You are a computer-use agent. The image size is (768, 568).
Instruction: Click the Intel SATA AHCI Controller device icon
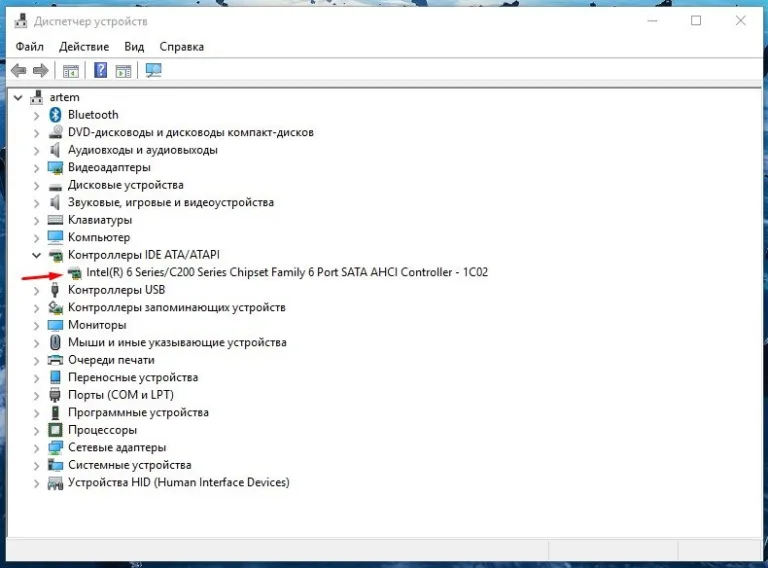point(74,273)
